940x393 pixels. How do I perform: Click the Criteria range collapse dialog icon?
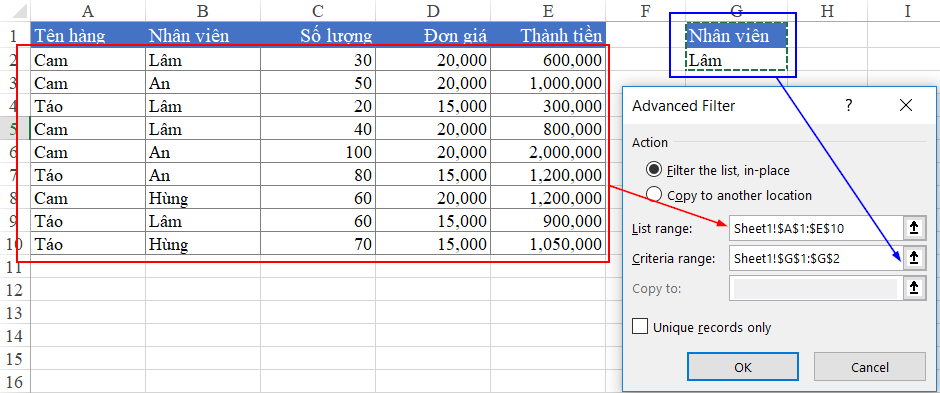[x=914, y=258]
